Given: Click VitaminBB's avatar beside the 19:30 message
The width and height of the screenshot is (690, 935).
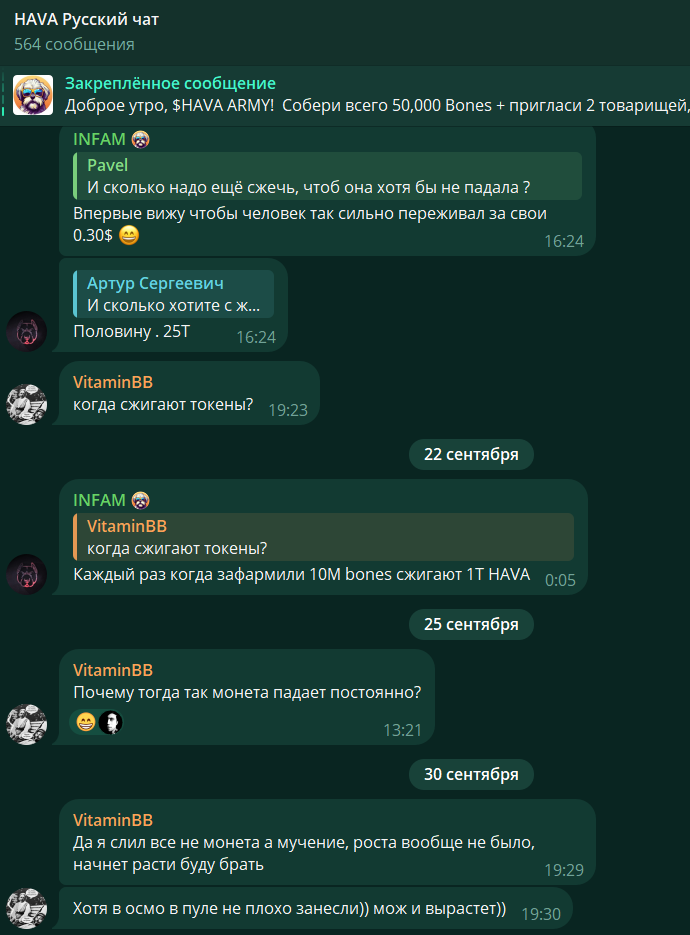Looking at the screenshot, I should [26, 908].
